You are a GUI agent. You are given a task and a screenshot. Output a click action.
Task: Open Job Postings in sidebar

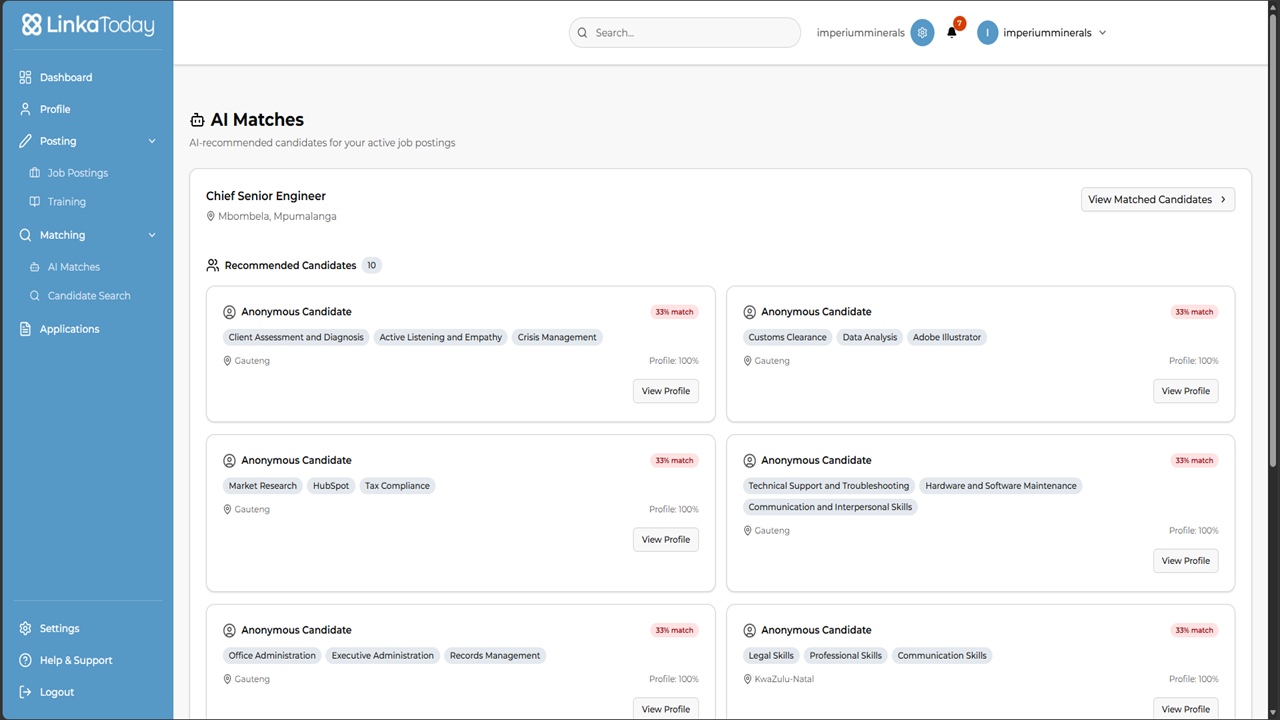pos(78,173)
